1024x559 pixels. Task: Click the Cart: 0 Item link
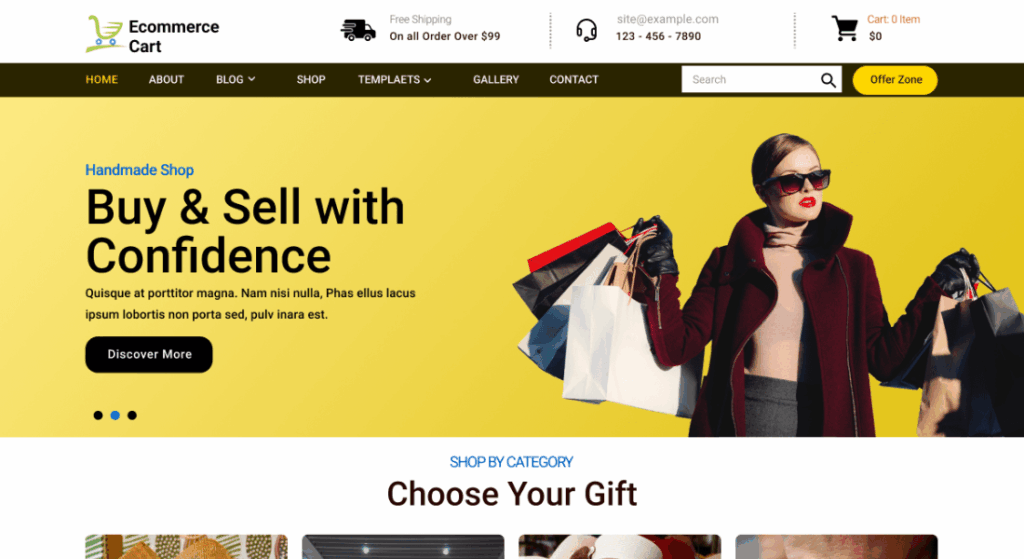(x=893, y=20)
